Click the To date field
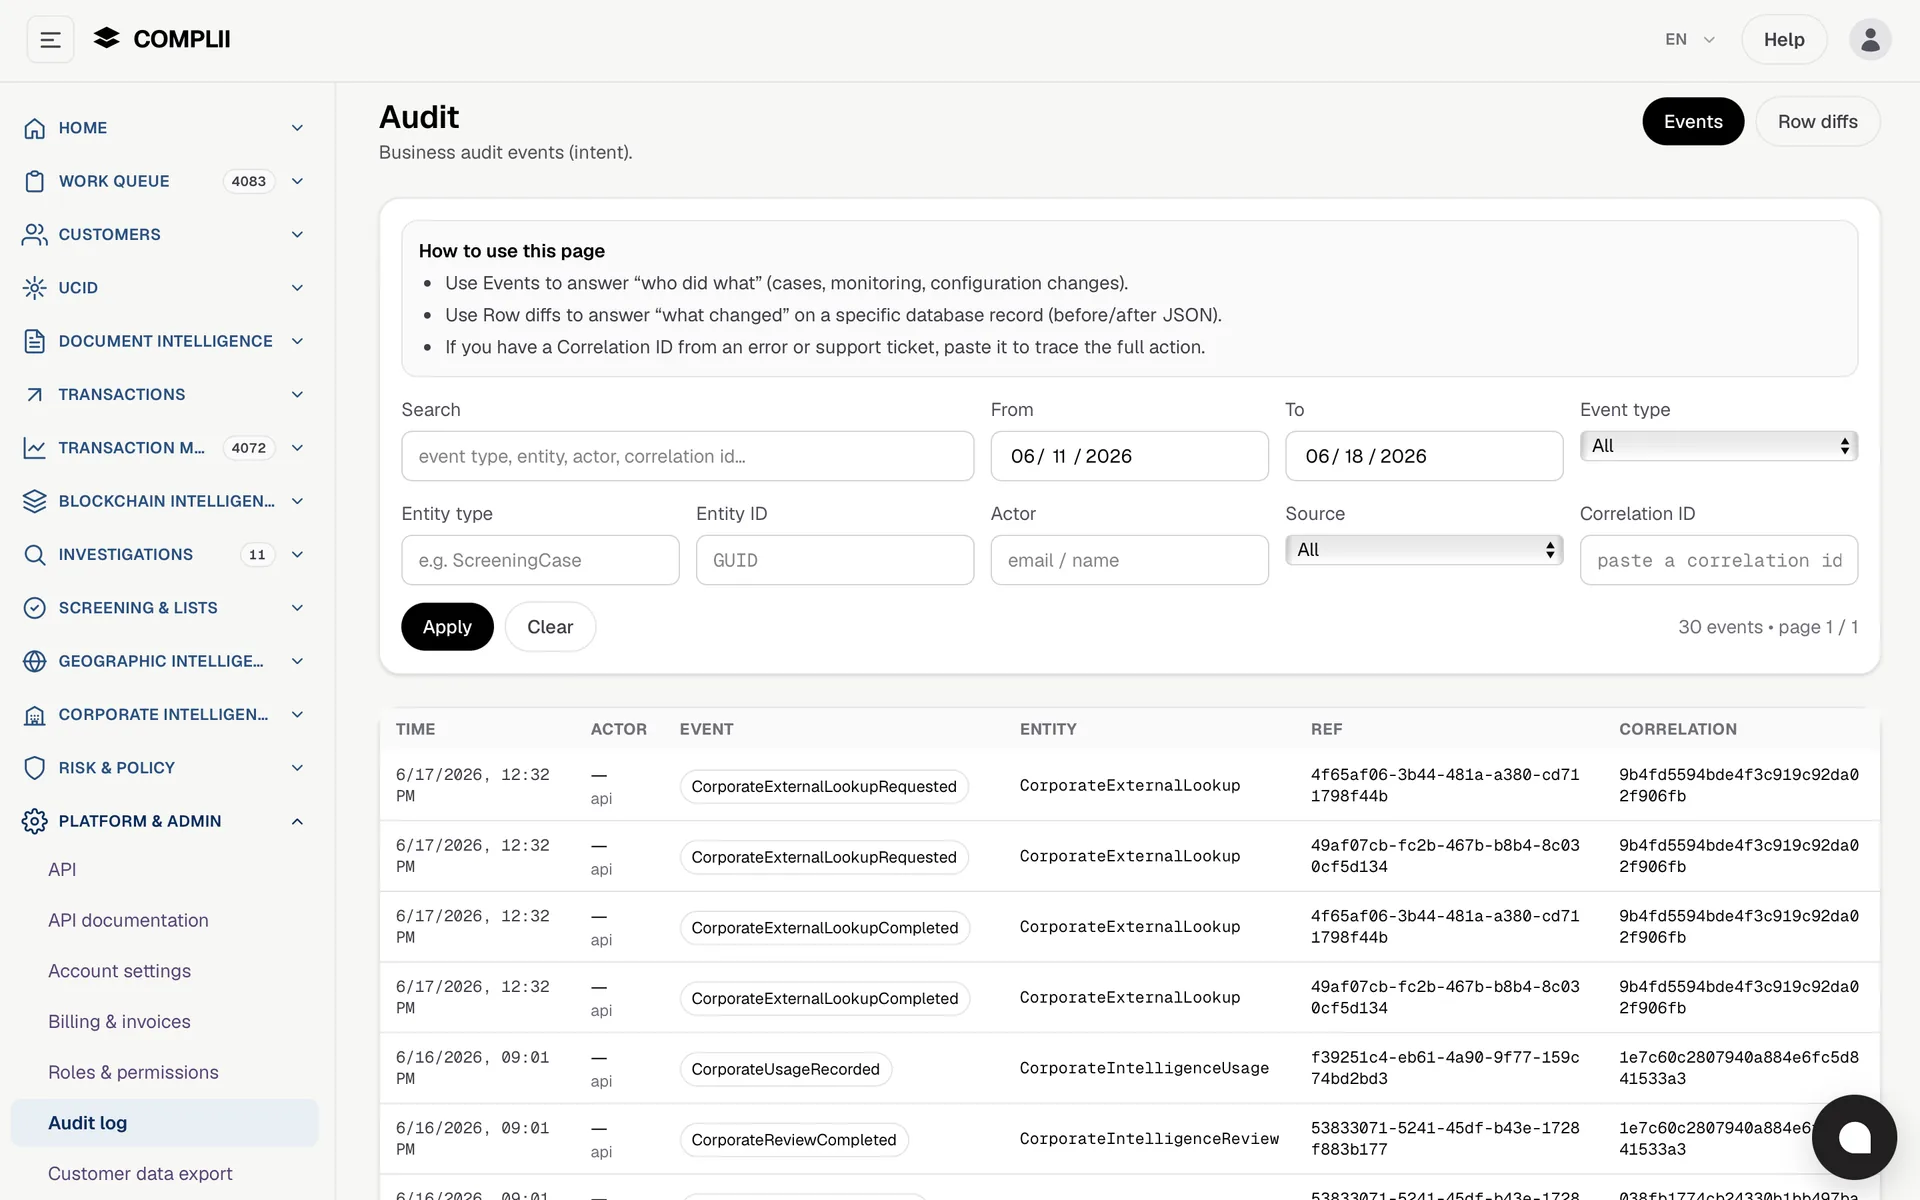This screenshot has width=1920, height=1200. pos(1423,456)
